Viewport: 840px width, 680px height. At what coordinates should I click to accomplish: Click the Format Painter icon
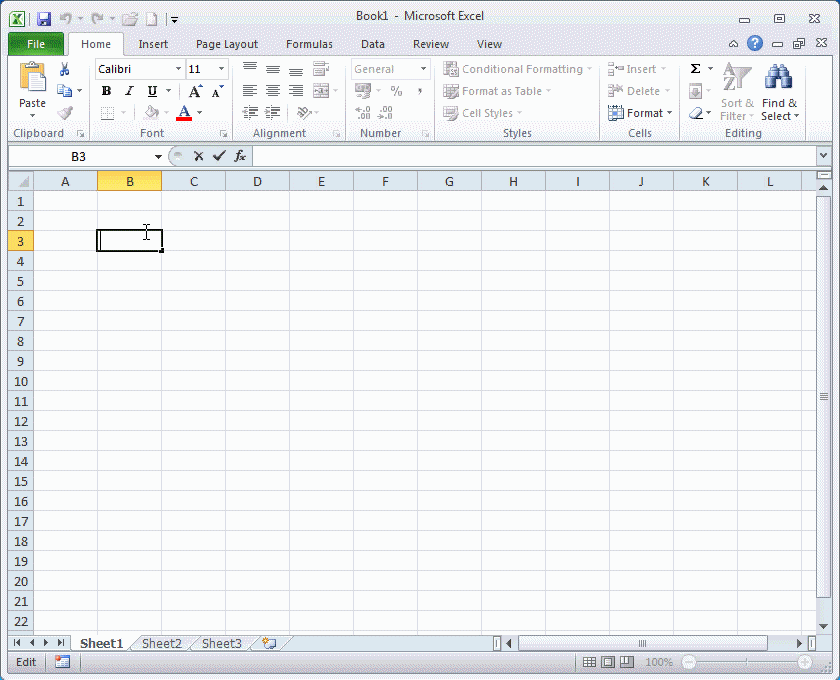coord(65,112)
